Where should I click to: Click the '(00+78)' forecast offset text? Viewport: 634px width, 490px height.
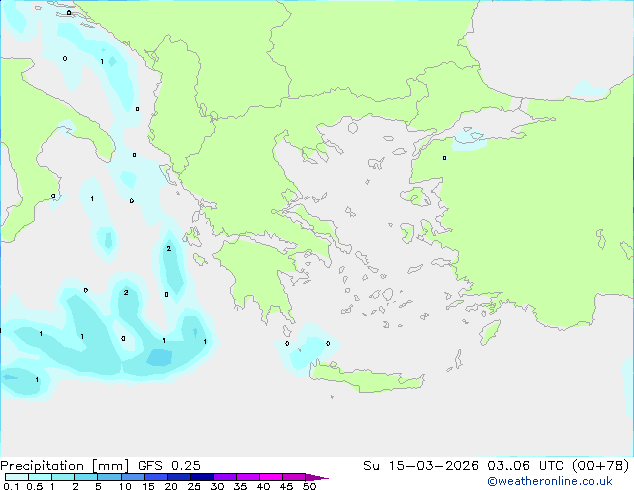tap(600, 465)
